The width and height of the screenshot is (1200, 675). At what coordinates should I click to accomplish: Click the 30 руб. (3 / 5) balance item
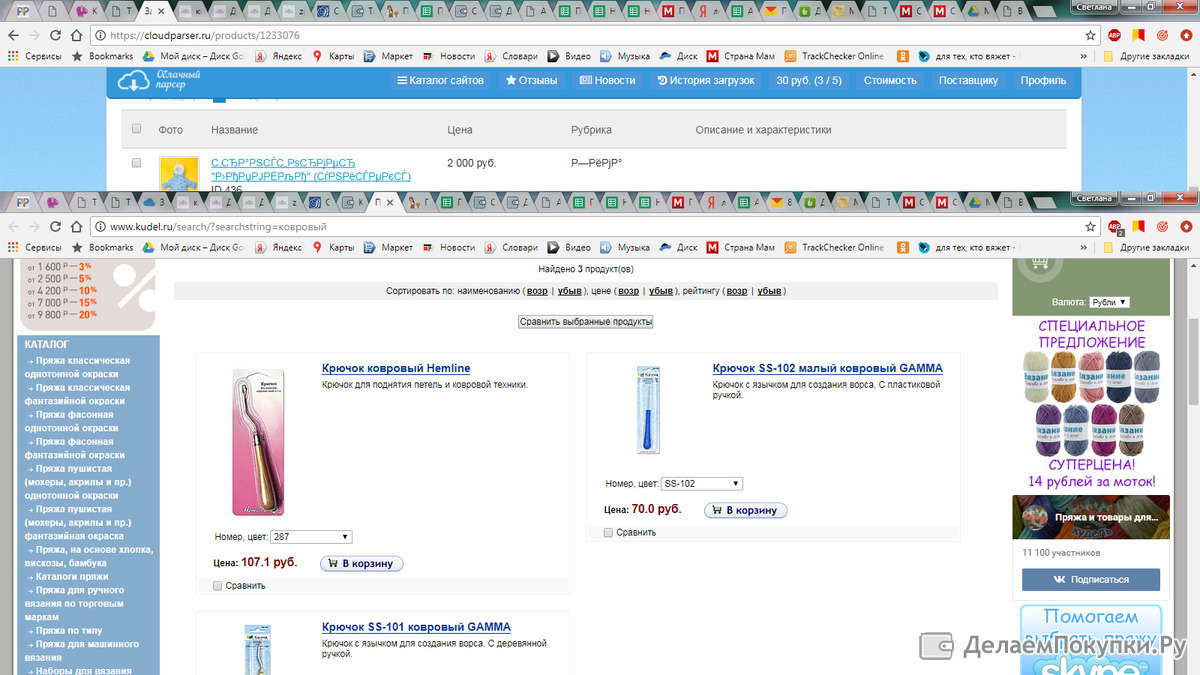coord(809,80)
